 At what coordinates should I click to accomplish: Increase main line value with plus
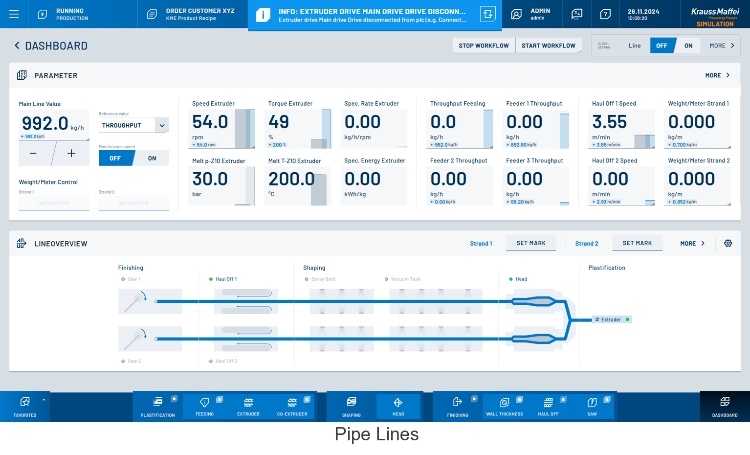pyautogui.click(x=70, y=153)
